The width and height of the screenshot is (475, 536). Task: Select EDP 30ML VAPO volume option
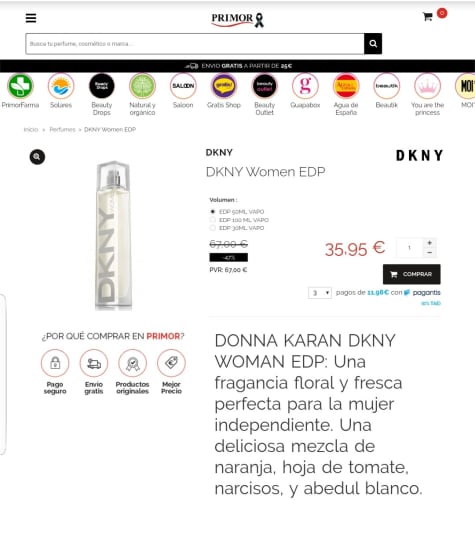coord(213,228)
